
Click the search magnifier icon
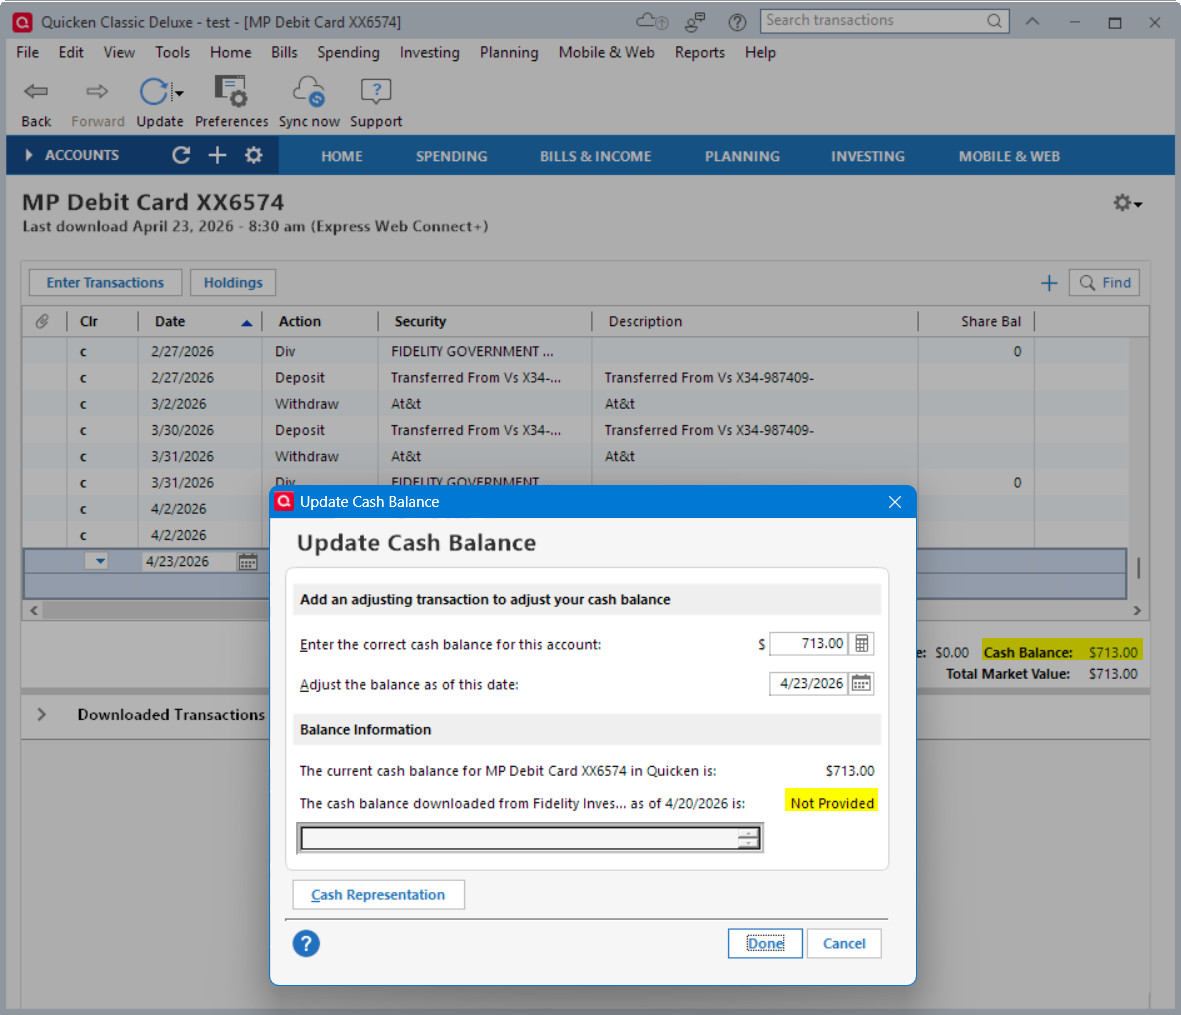[994, 21]
